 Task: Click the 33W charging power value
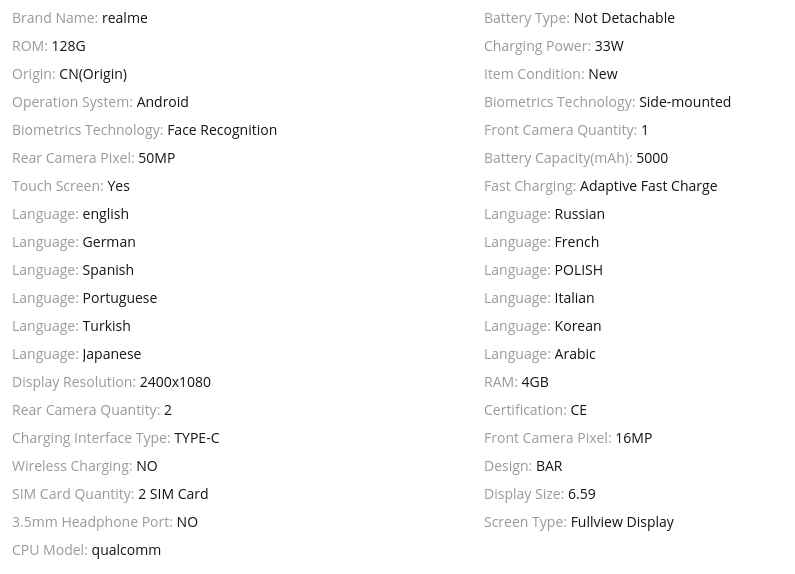609,46
